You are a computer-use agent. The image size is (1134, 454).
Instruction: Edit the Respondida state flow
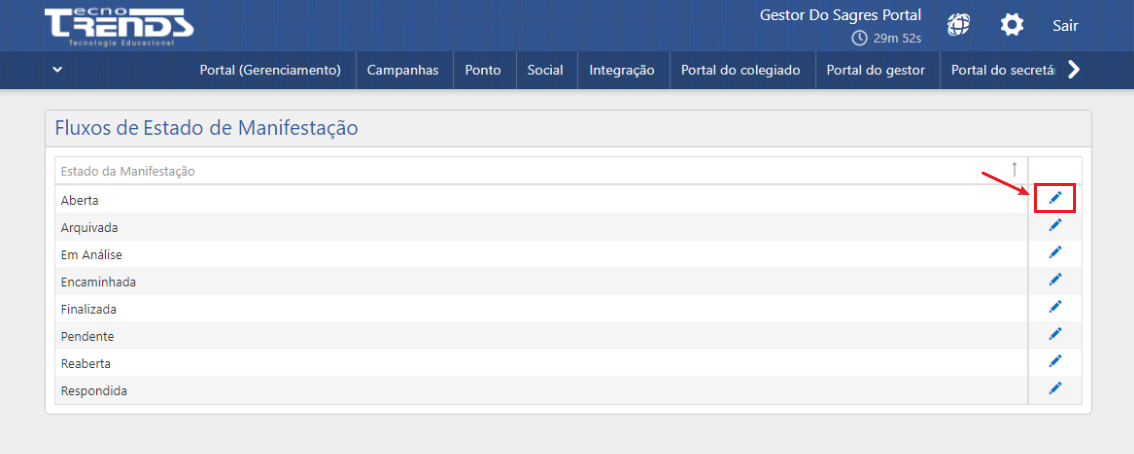coord(1055,388)
